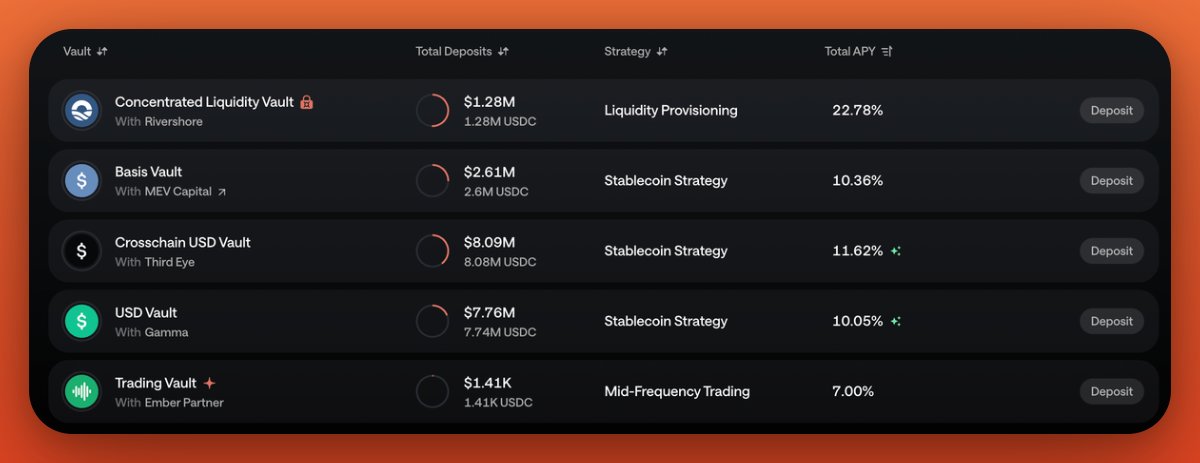Viewport: 1200px width, 463px height.
Task: Open the Basis Vault name
Action: [148, 172]
